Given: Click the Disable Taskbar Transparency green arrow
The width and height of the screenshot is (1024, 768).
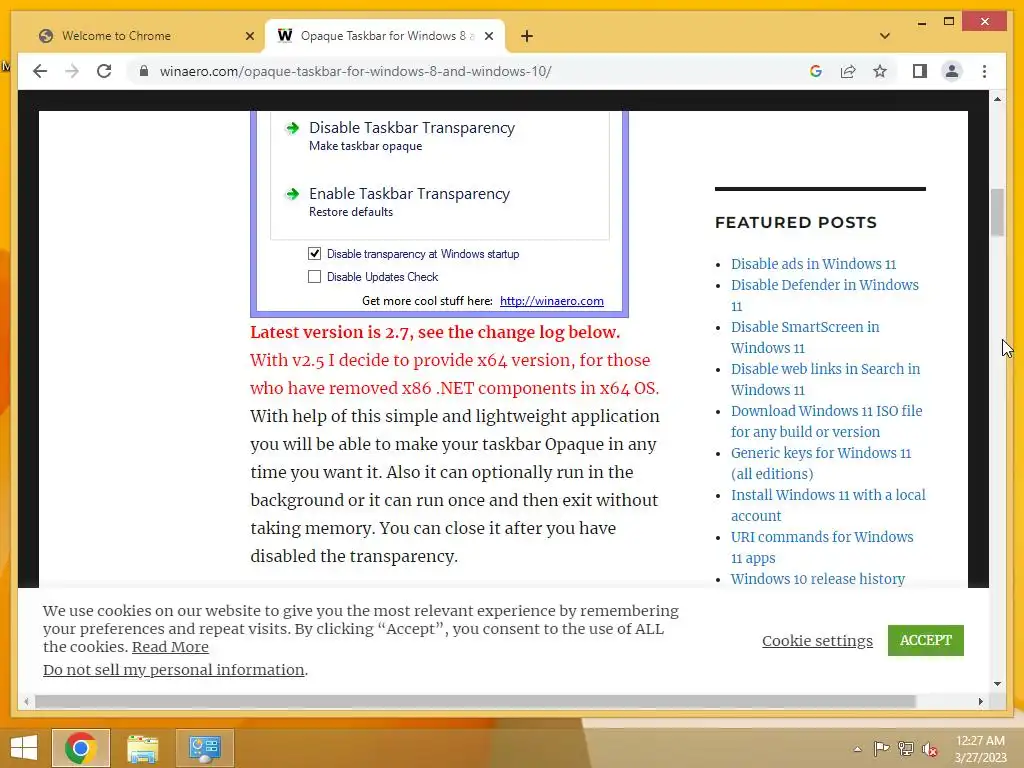Looking at the screenshot, I should point(292,127).
